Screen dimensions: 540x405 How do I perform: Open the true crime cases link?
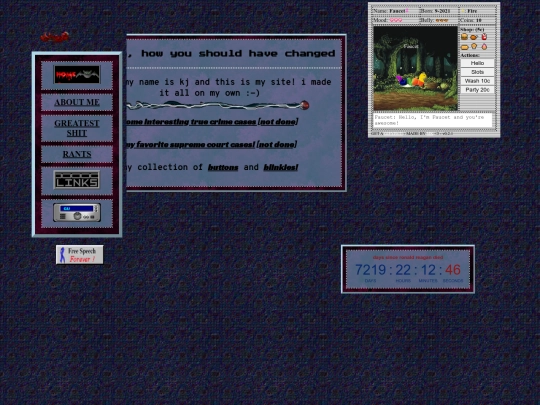click(211, 122)
